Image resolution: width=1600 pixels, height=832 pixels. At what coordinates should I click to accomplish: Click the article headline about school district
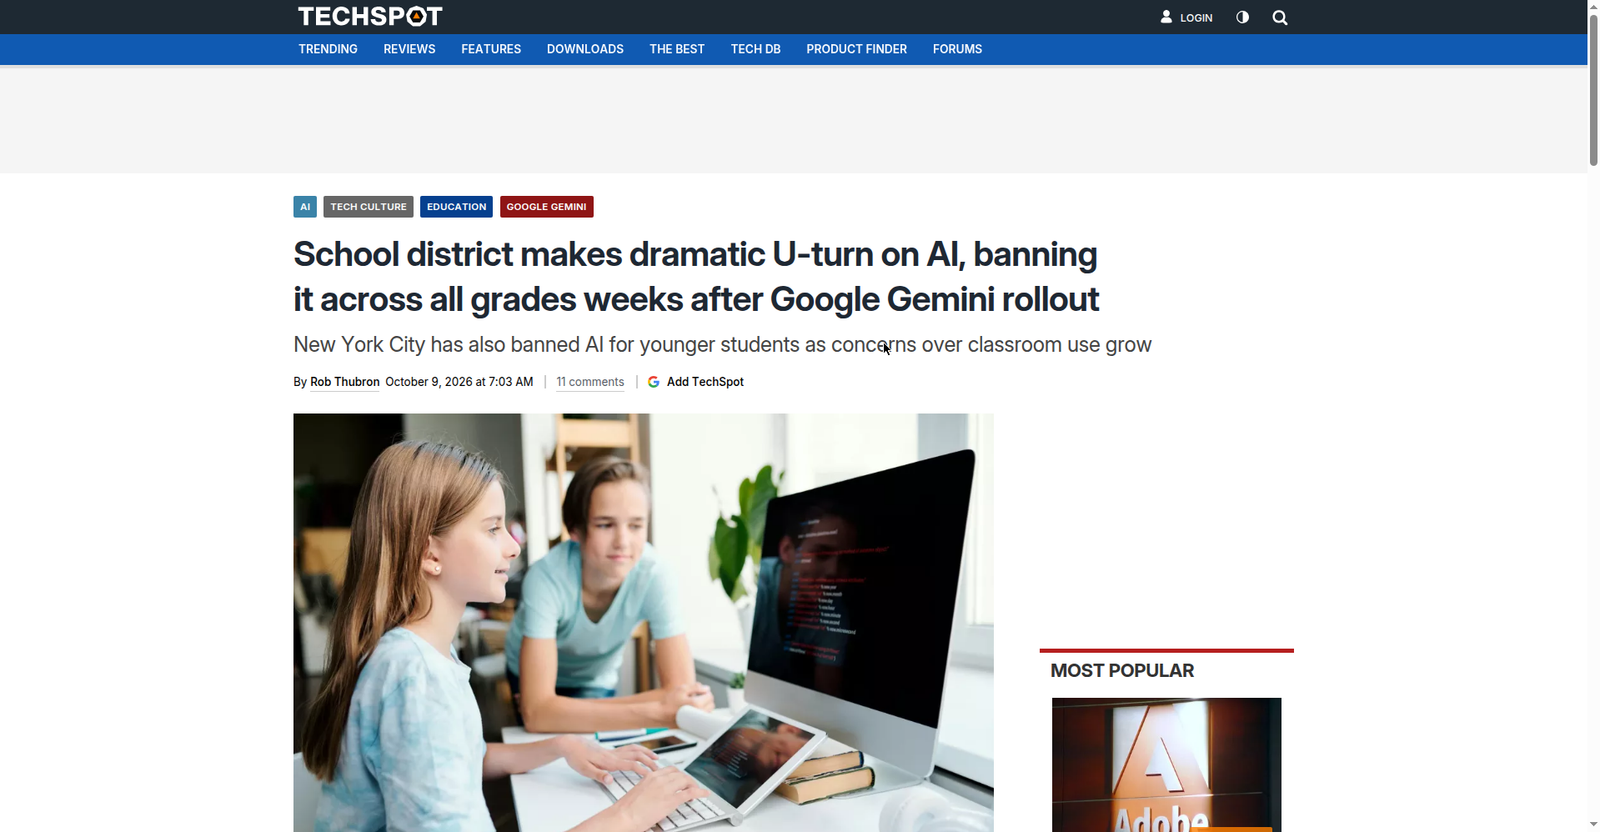[x=696, y=277]
